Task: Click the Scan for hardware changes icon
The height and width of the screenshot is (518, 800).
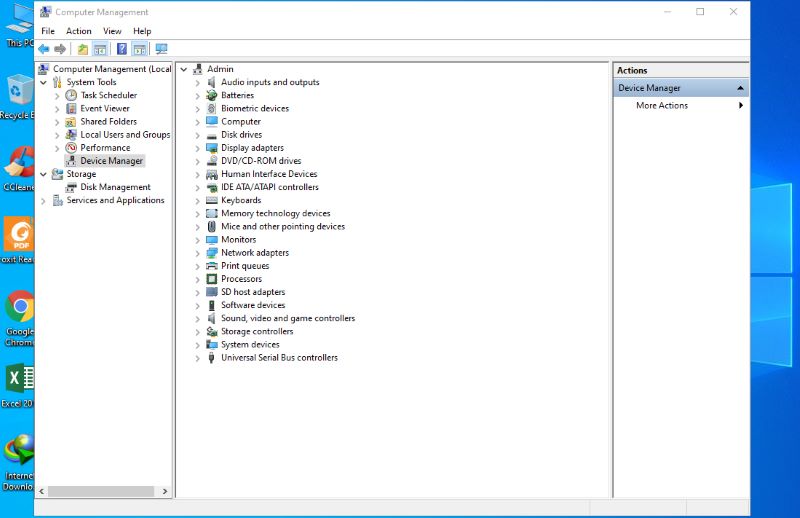Action: click(x=161, y=49)
